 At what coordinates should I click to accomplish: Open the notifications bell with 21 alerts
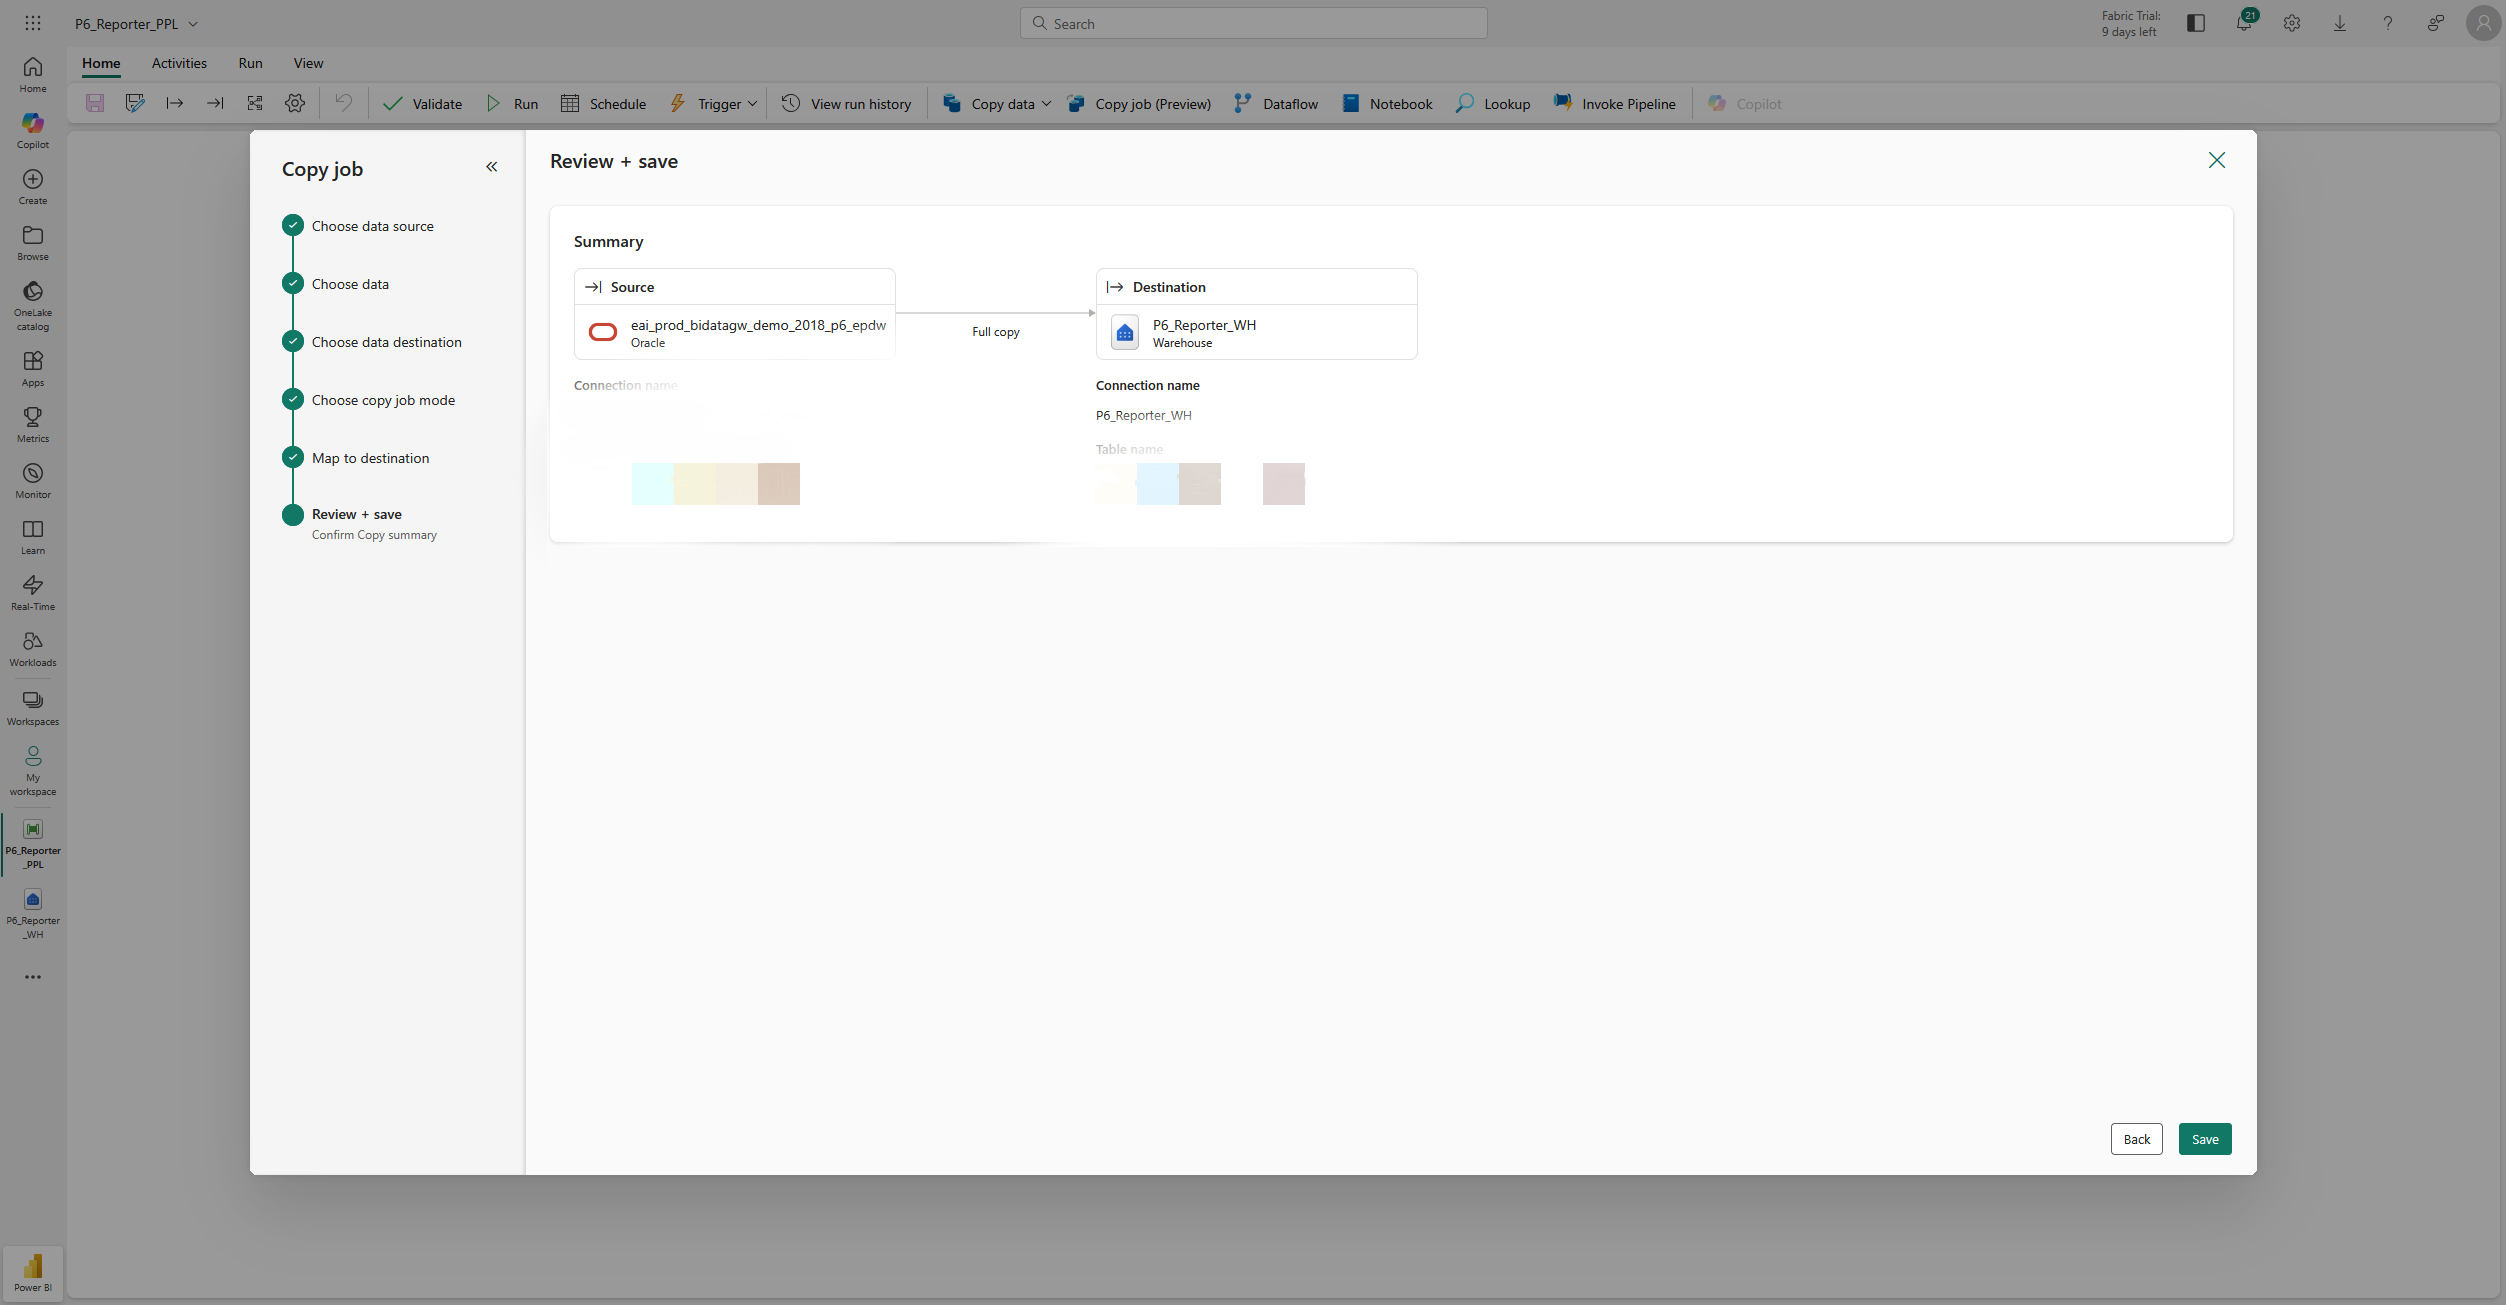(x=2243, y=22)
